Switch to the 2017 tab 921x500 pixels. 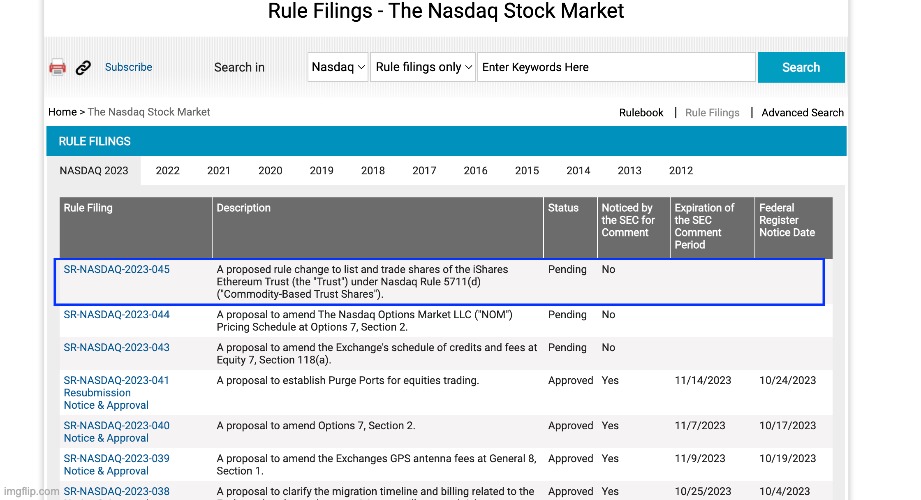pyautogui.click(x=424, y=170)
